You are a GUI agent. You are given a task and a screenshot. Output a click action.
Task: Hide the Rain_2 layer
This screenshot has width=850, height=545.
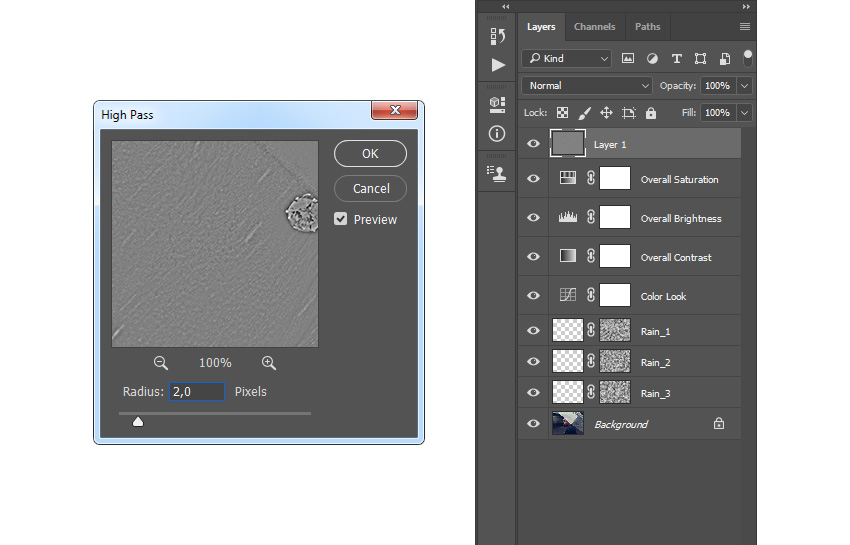tap(533, 362)
